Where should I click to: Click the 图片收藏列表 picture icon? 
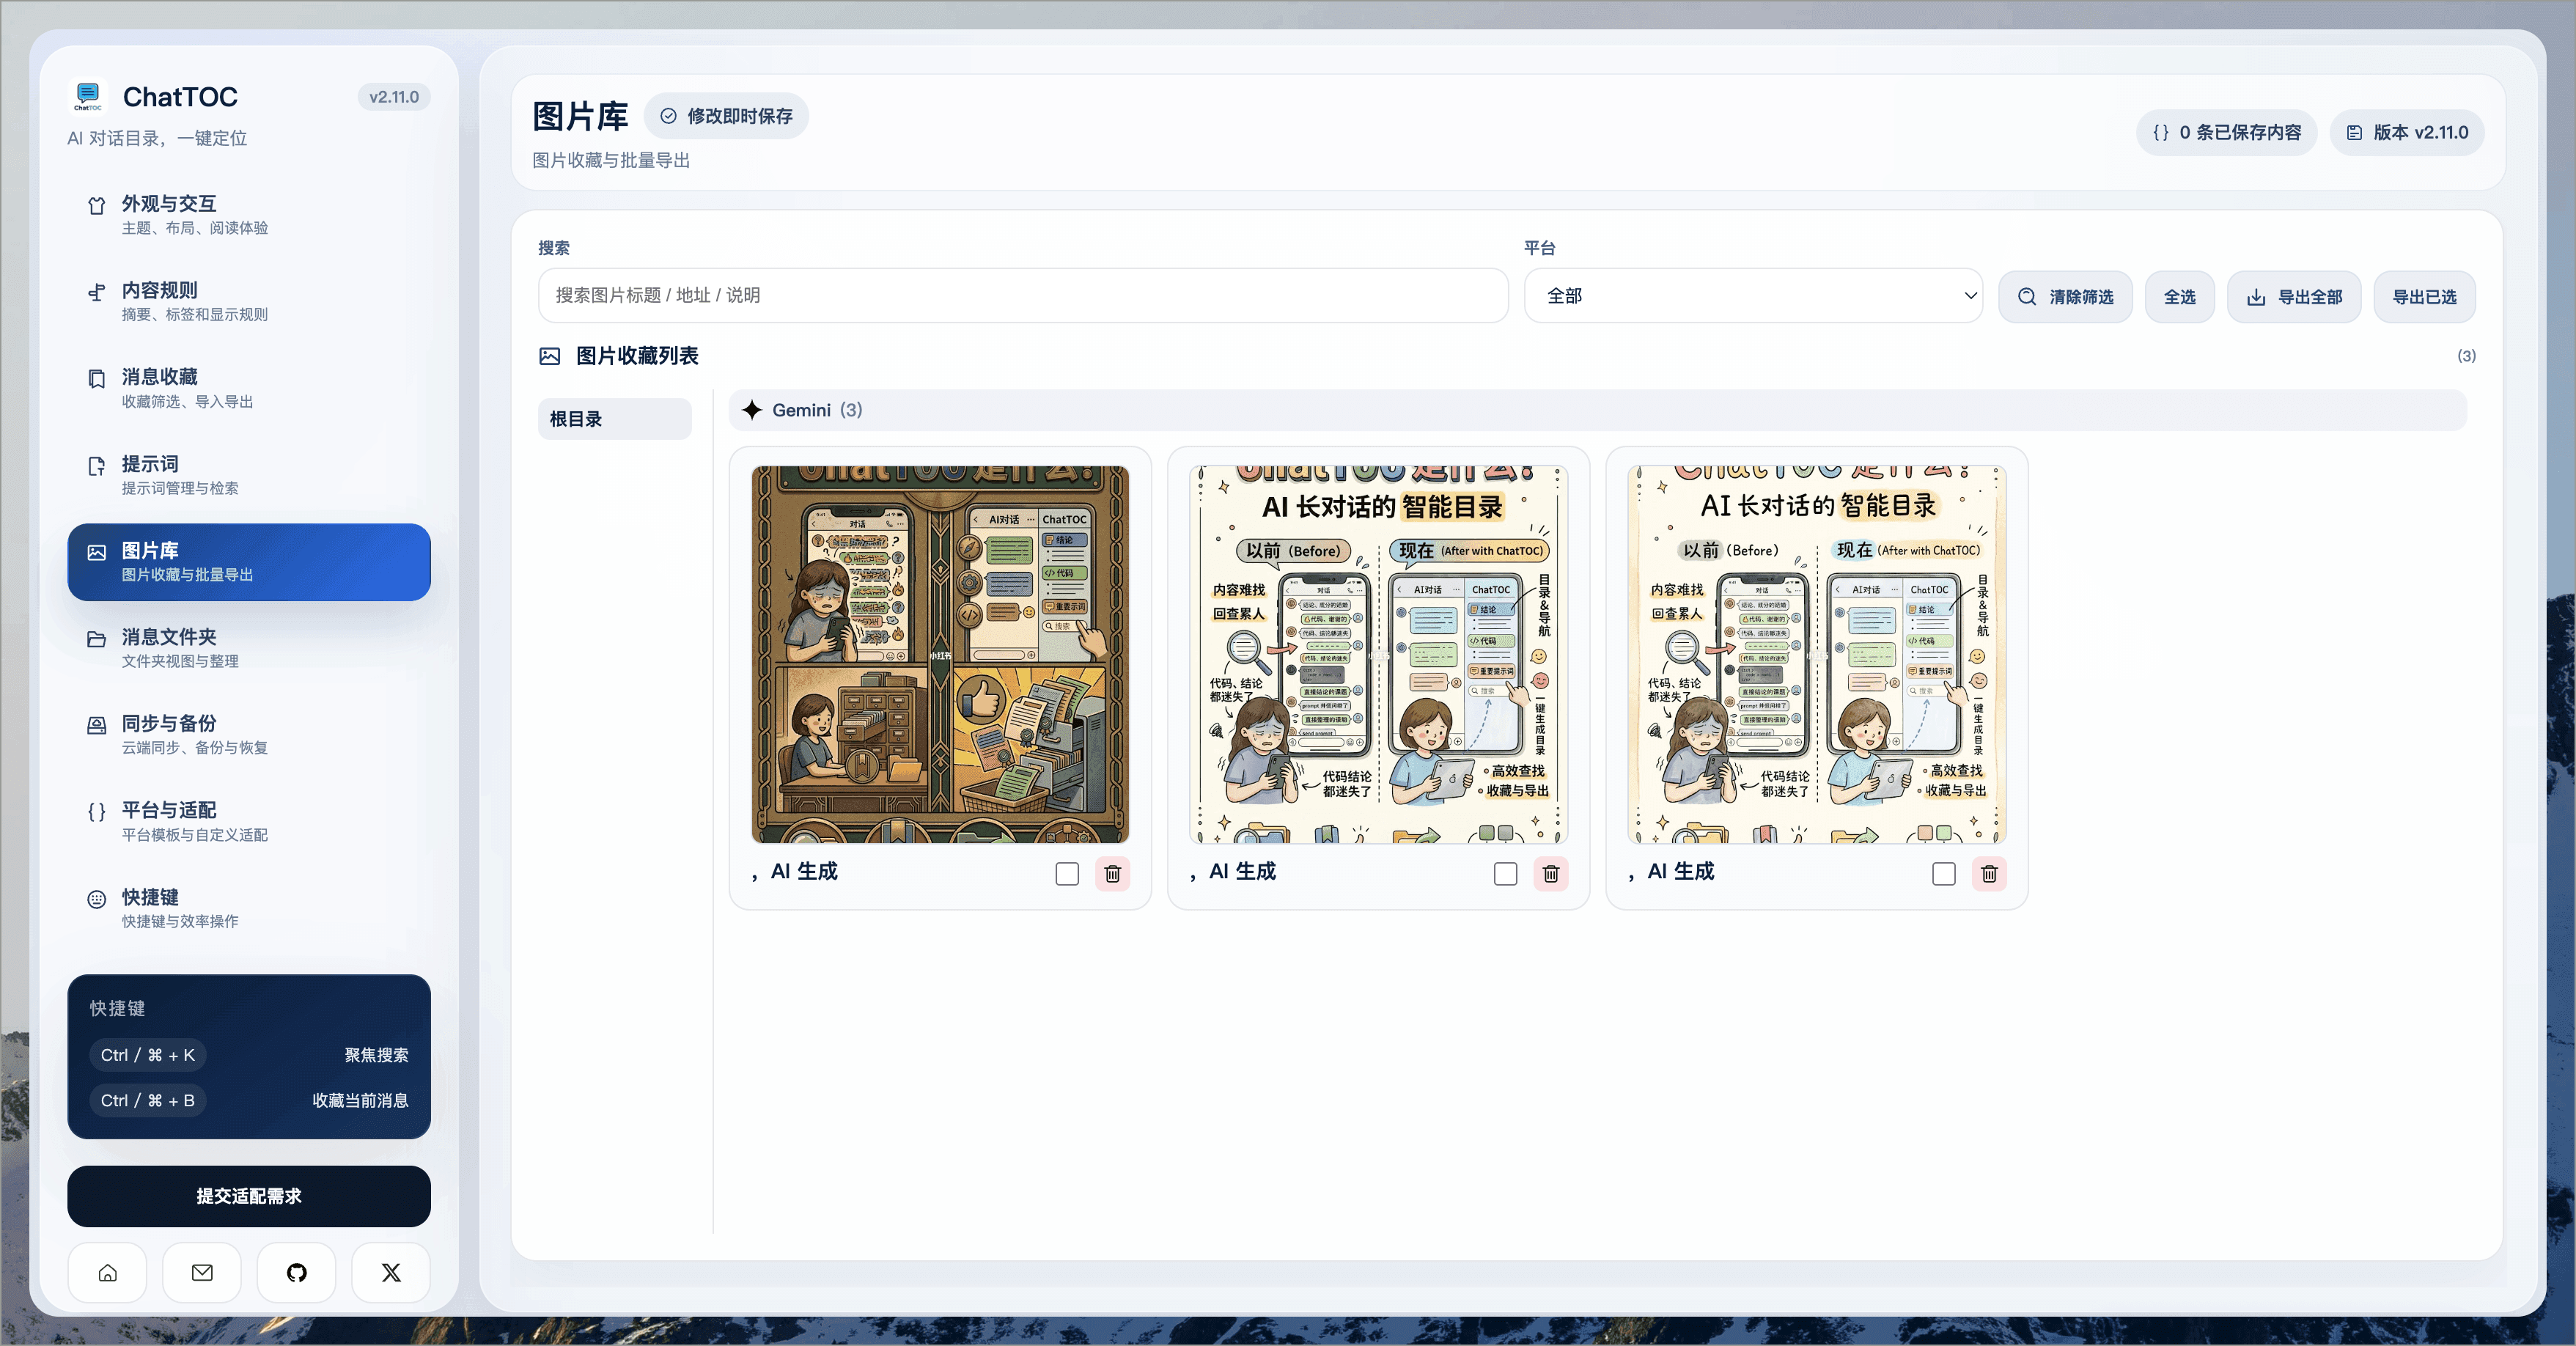point(550,356)
